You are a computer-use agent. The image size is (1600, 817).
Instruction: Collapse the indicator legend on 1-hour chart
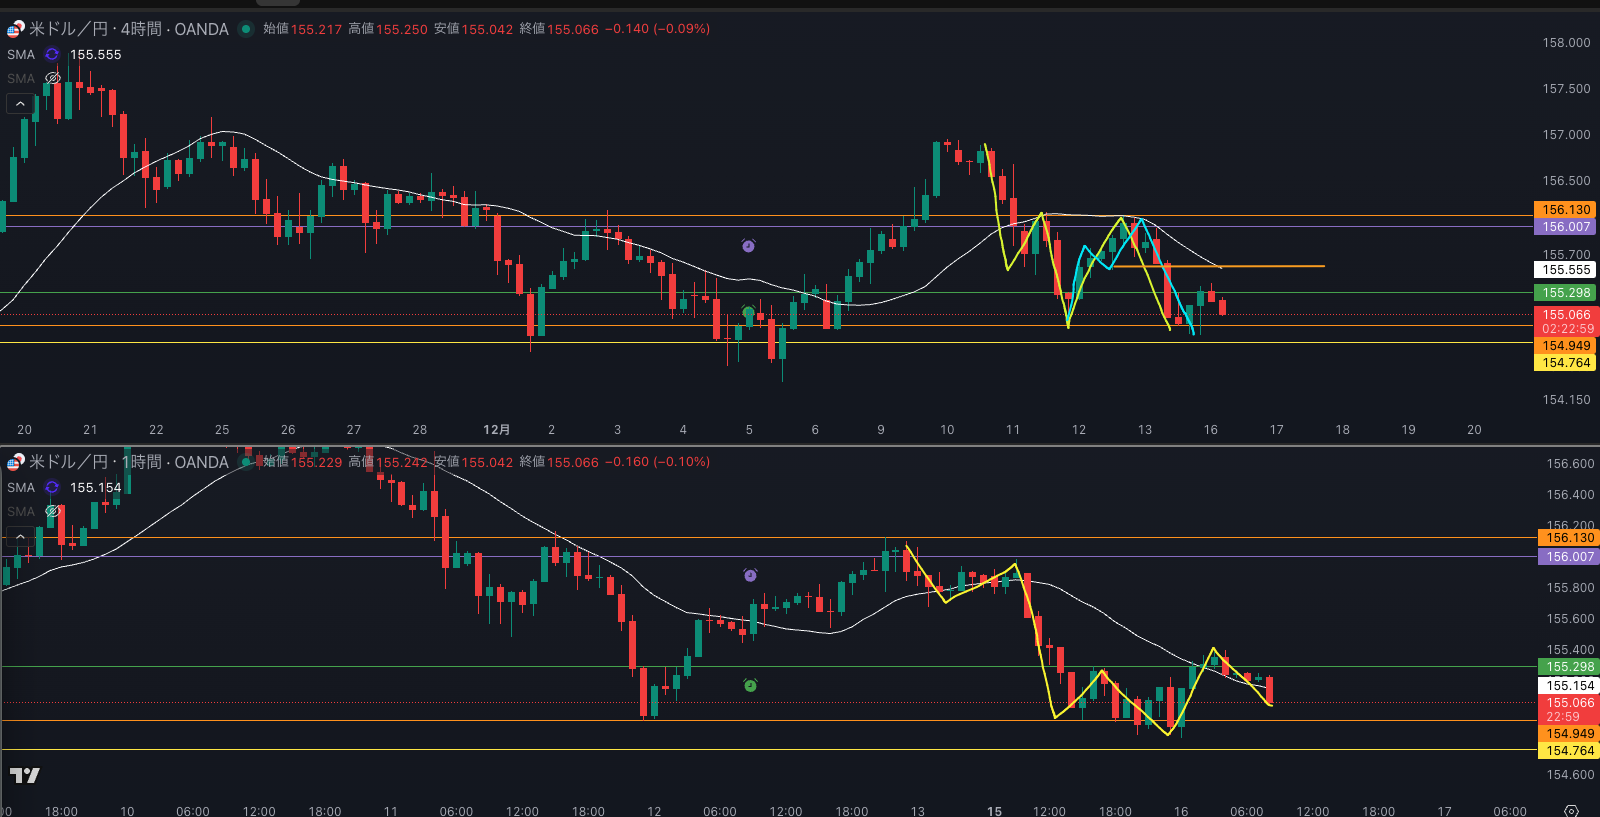tap(20, 536)
